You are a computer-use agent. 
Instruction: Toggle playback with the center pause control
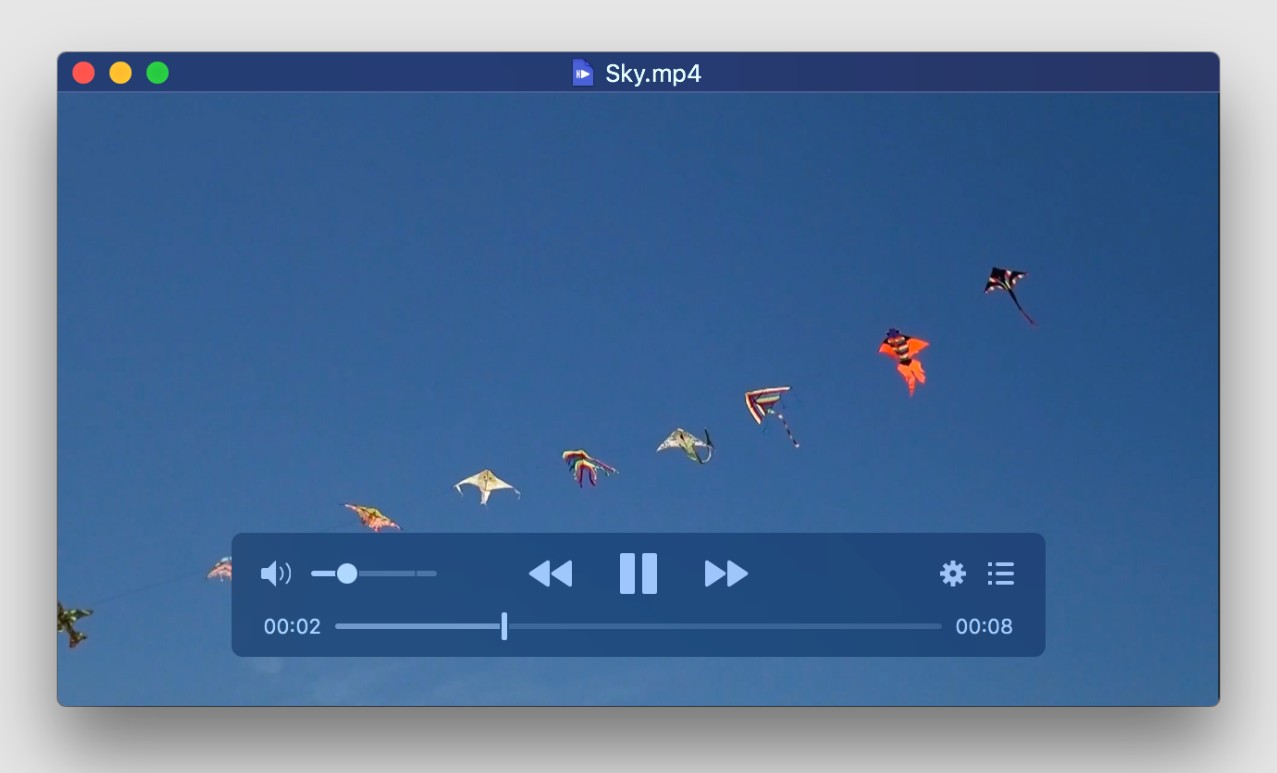point(638,573)
